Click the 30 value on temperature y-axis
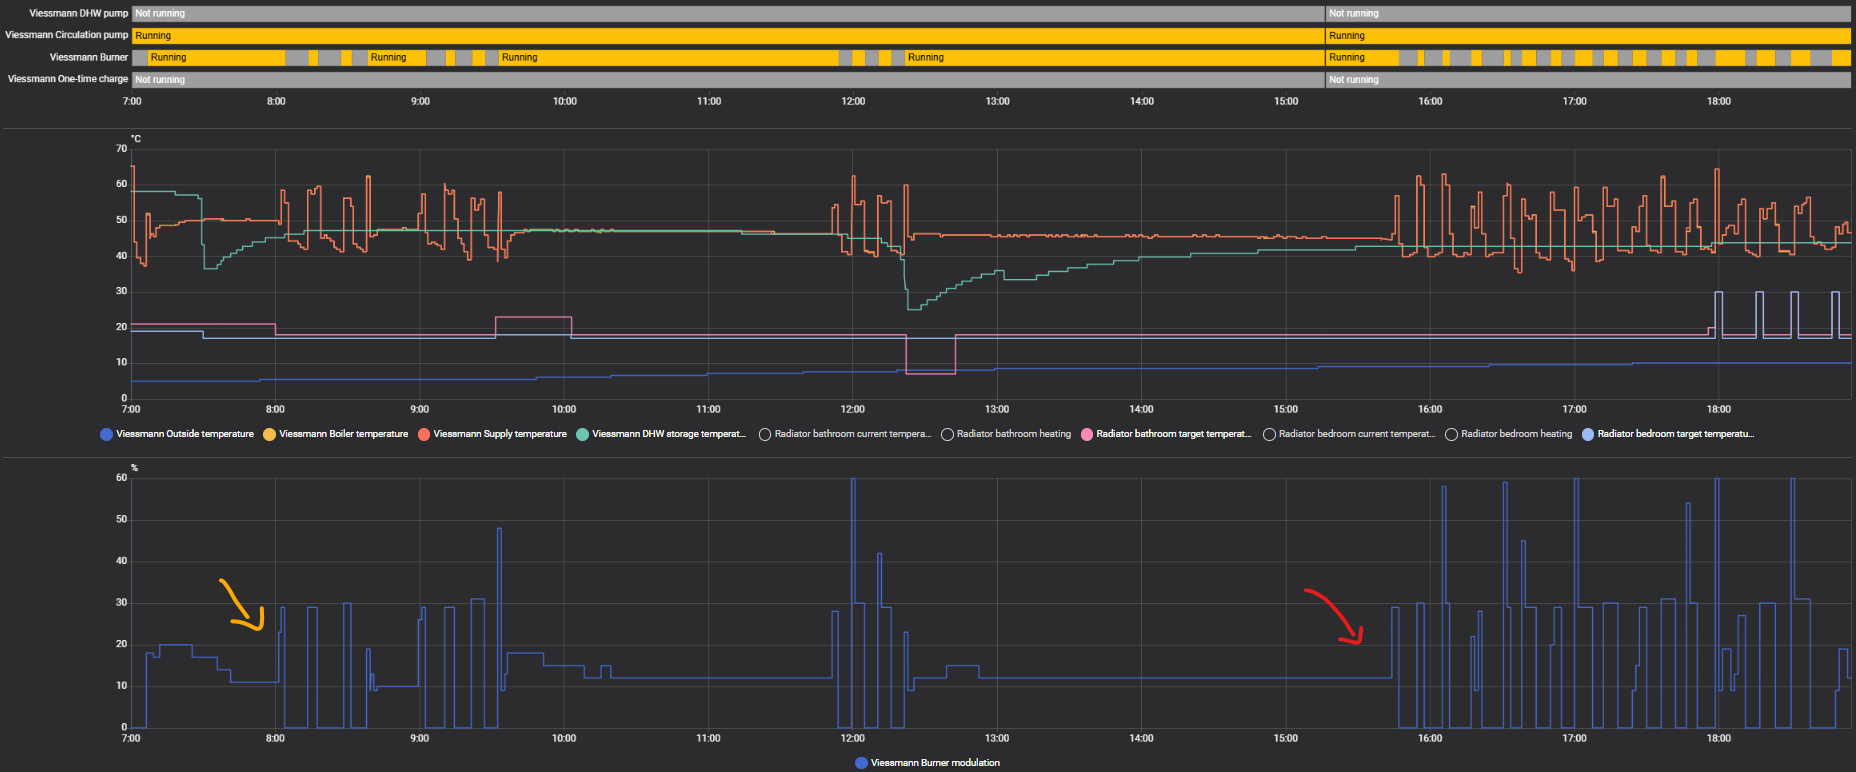This screenshot has width=1856, height=772. click(x=121, y=291)
